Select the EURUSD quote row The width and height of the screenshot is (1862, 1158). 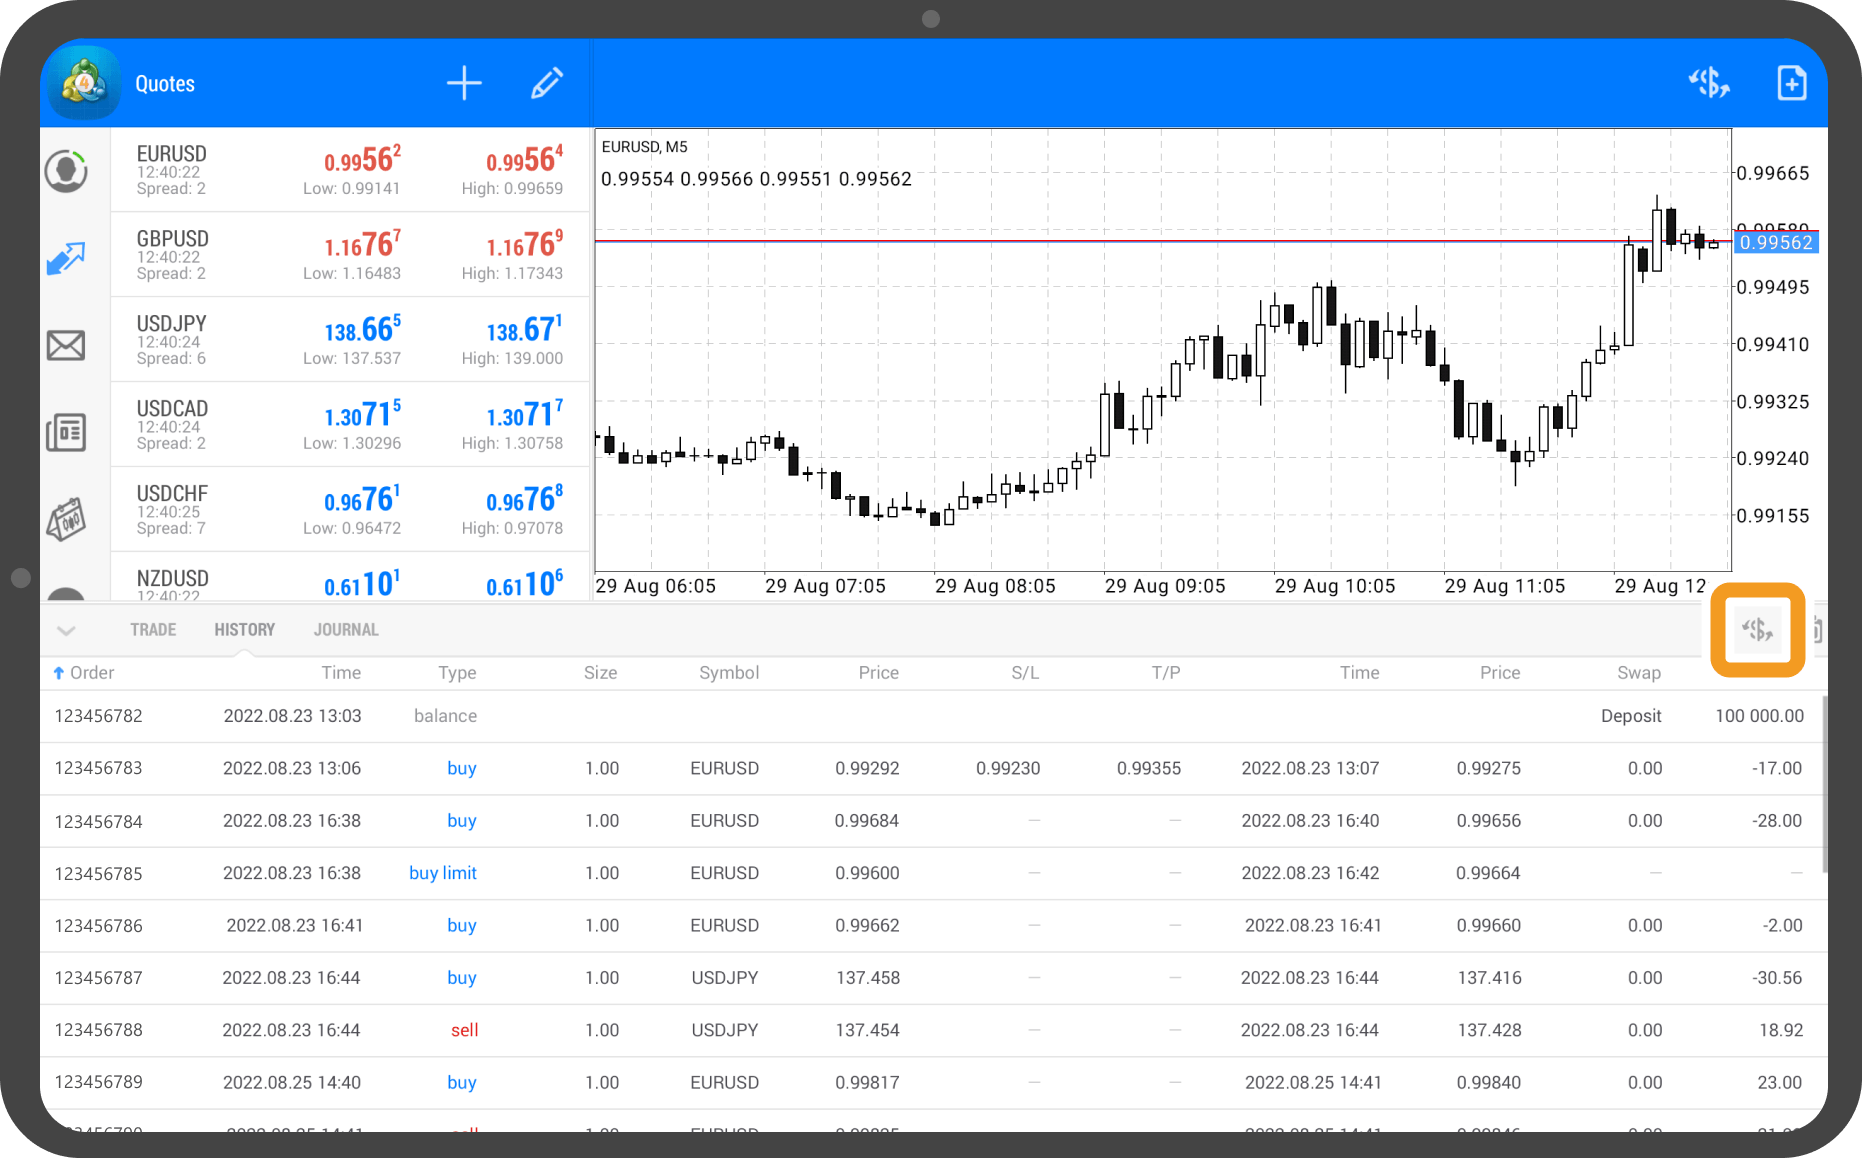coord(350,170)
